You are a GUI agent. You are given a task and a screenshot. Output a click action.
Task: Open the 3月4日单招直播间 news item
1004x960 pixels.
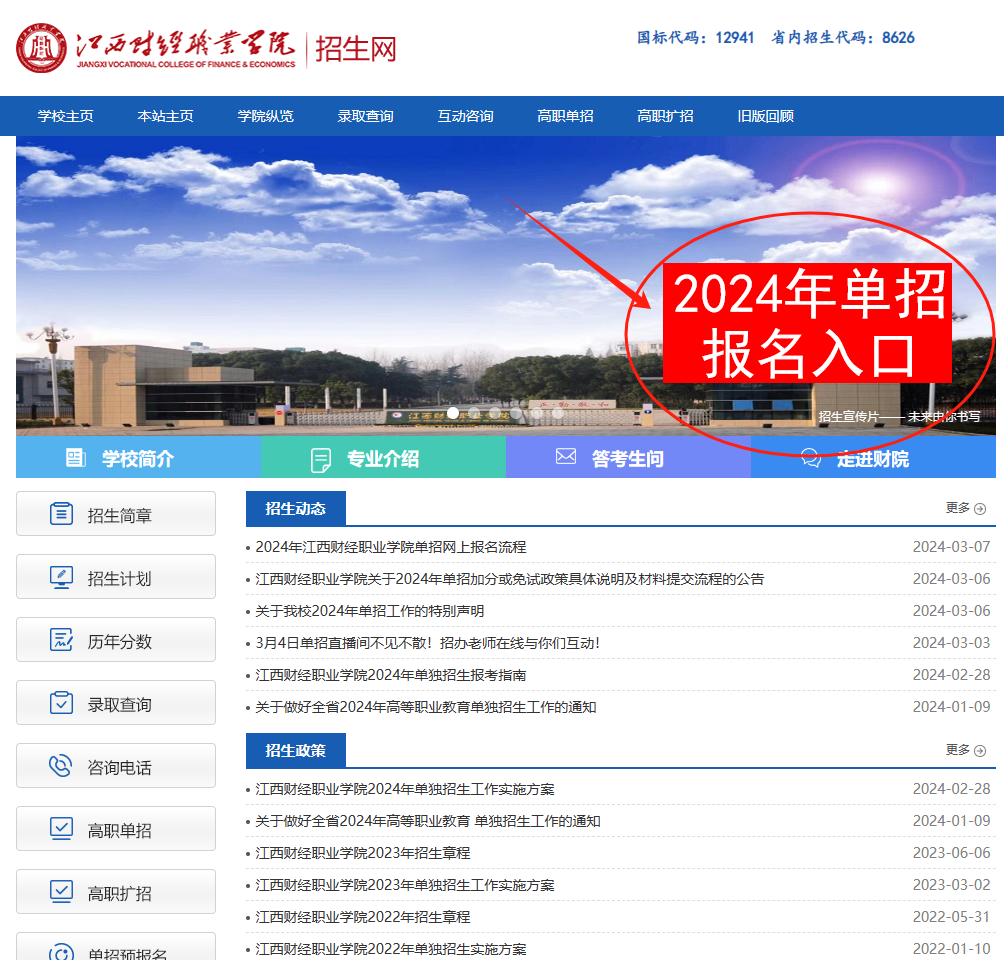[x=428, y=643]
